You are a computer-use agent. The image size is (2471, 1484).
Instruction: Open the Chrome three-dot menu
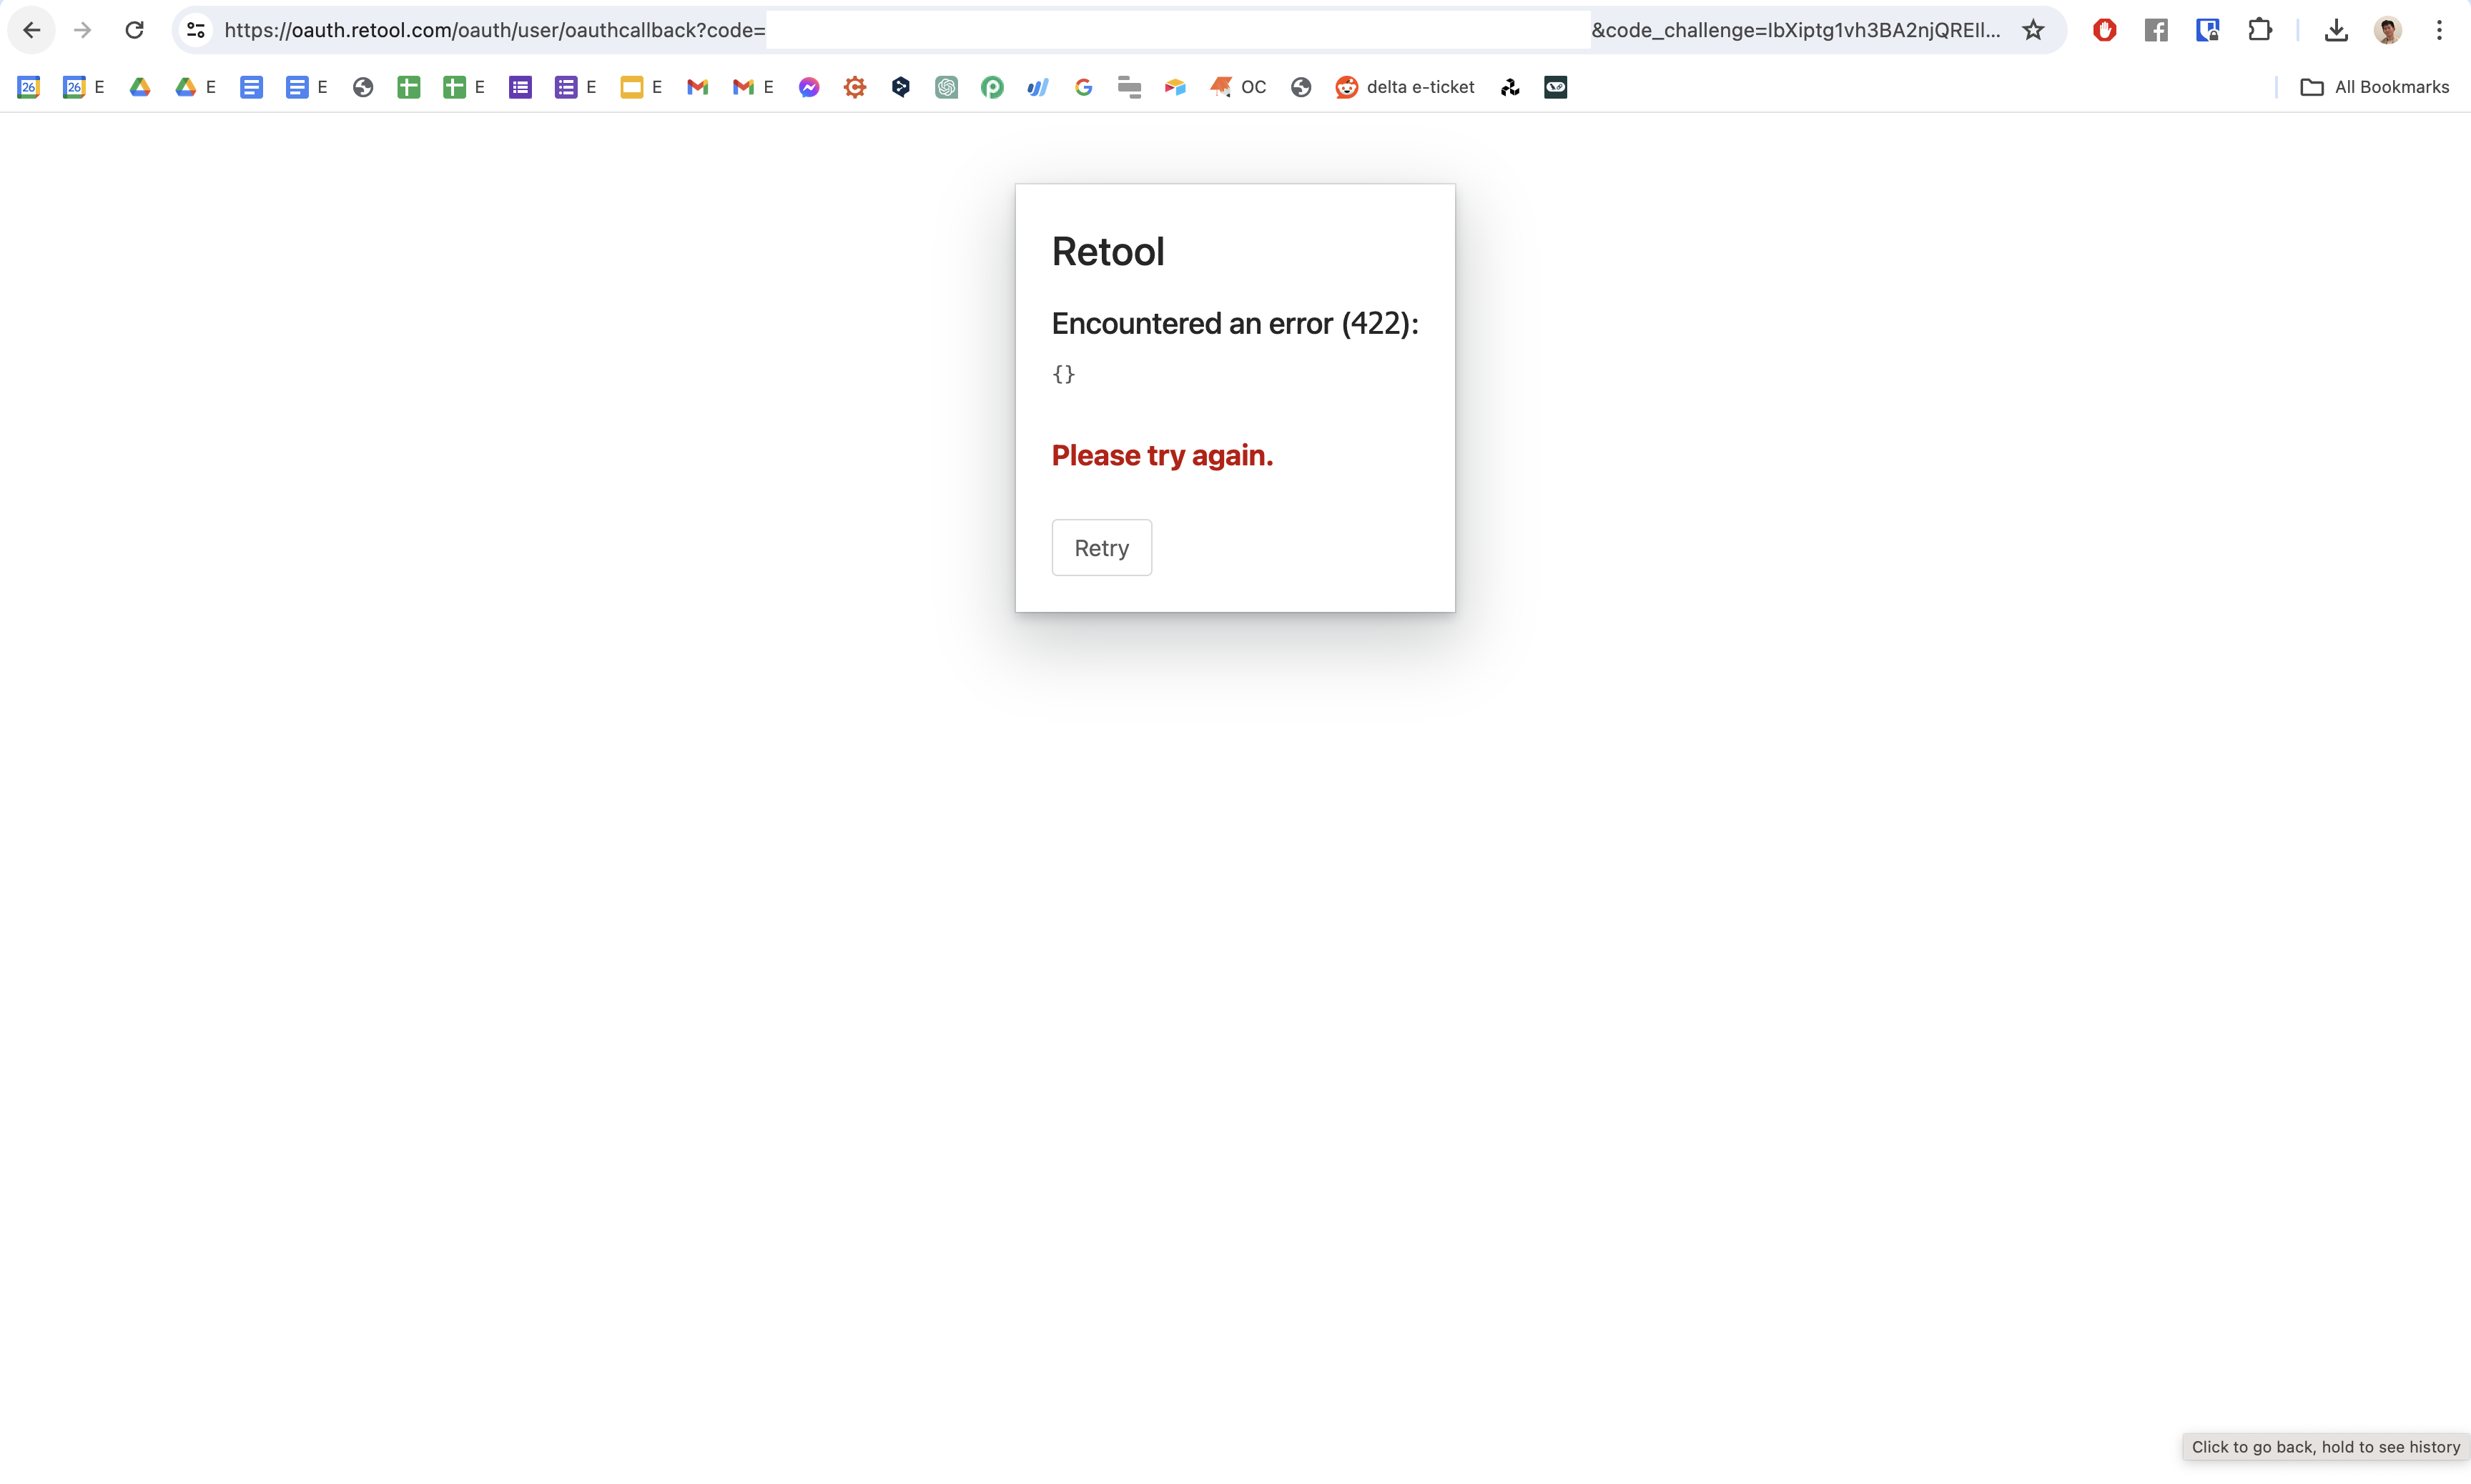tap(2439, 30)
